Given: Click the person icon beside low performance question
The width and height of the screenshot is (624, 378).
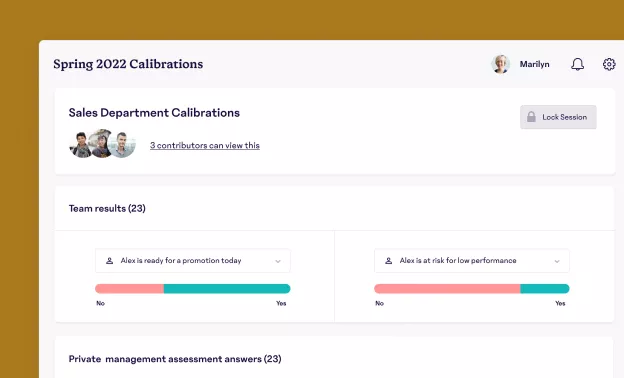Looking at the screenshot, I should pos(388,261).
